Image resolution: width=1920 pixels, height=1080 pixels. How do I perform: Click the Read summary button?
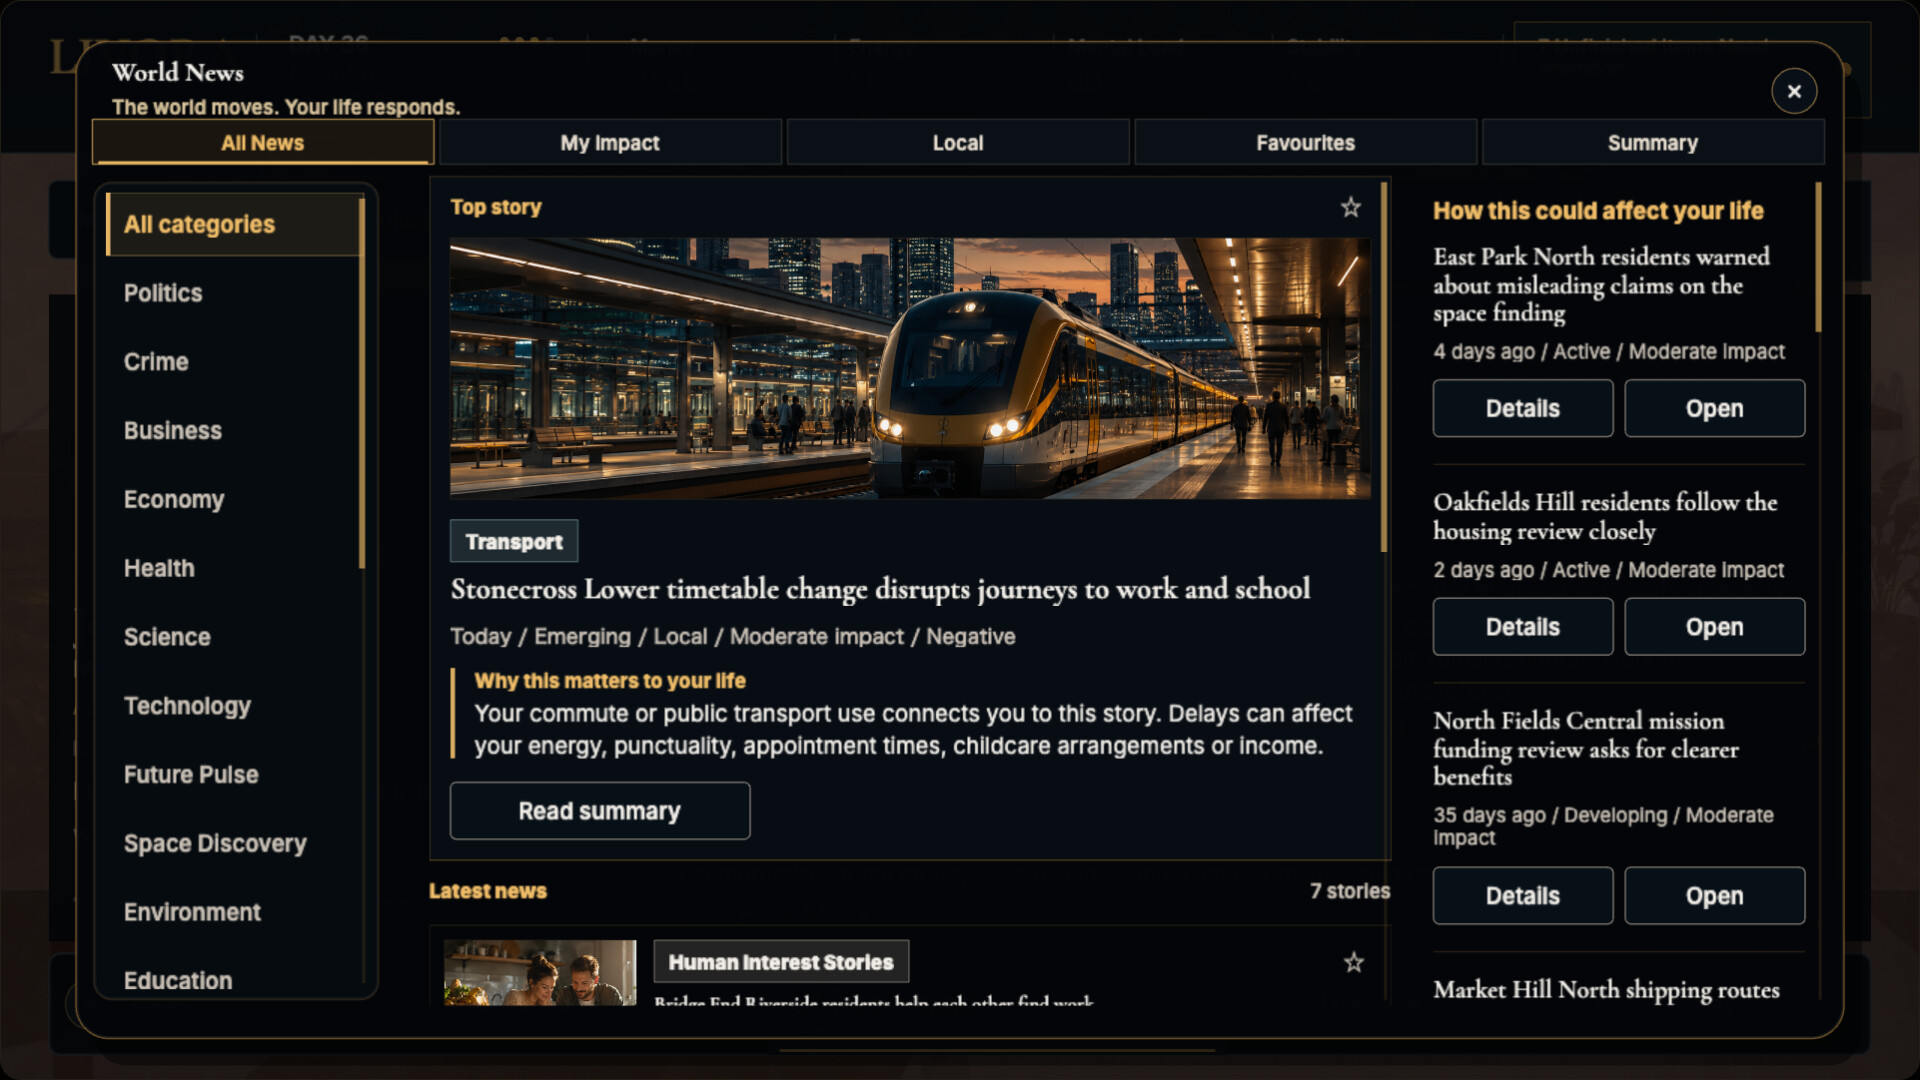tap(600, 811)
